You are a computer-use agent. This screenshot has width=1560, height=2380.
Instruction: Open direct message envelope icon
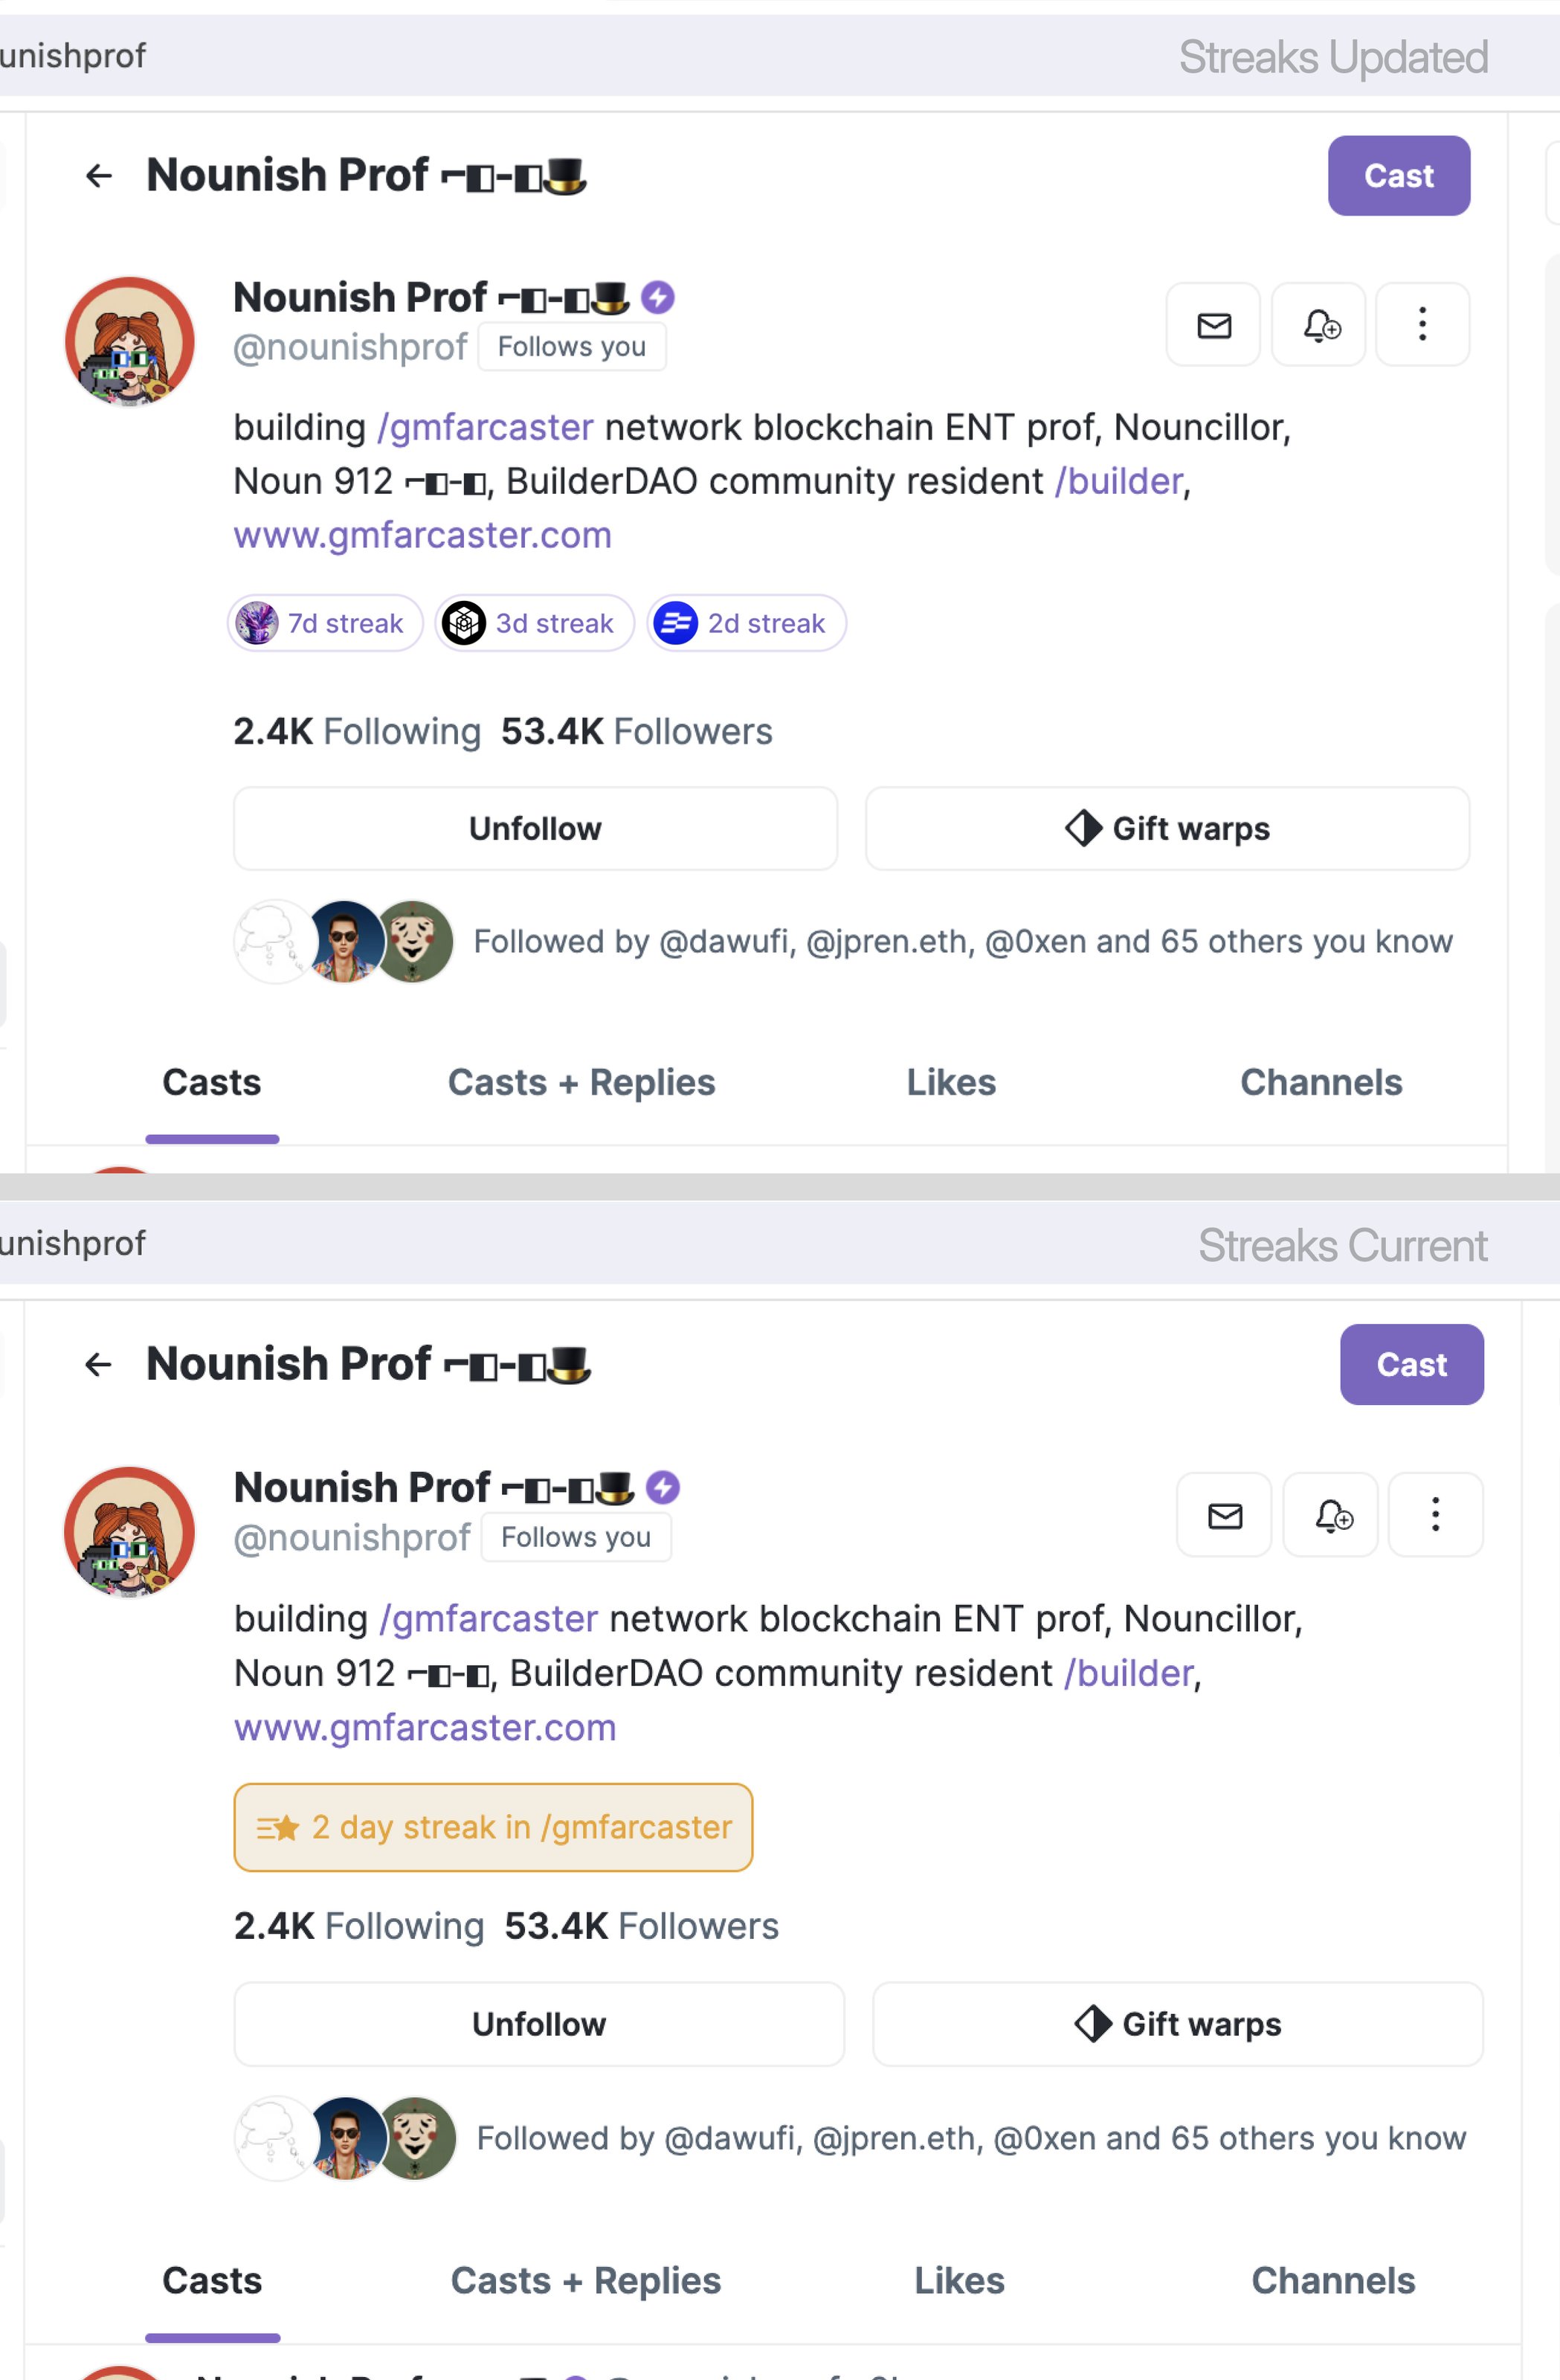[x=1213, y=325]
